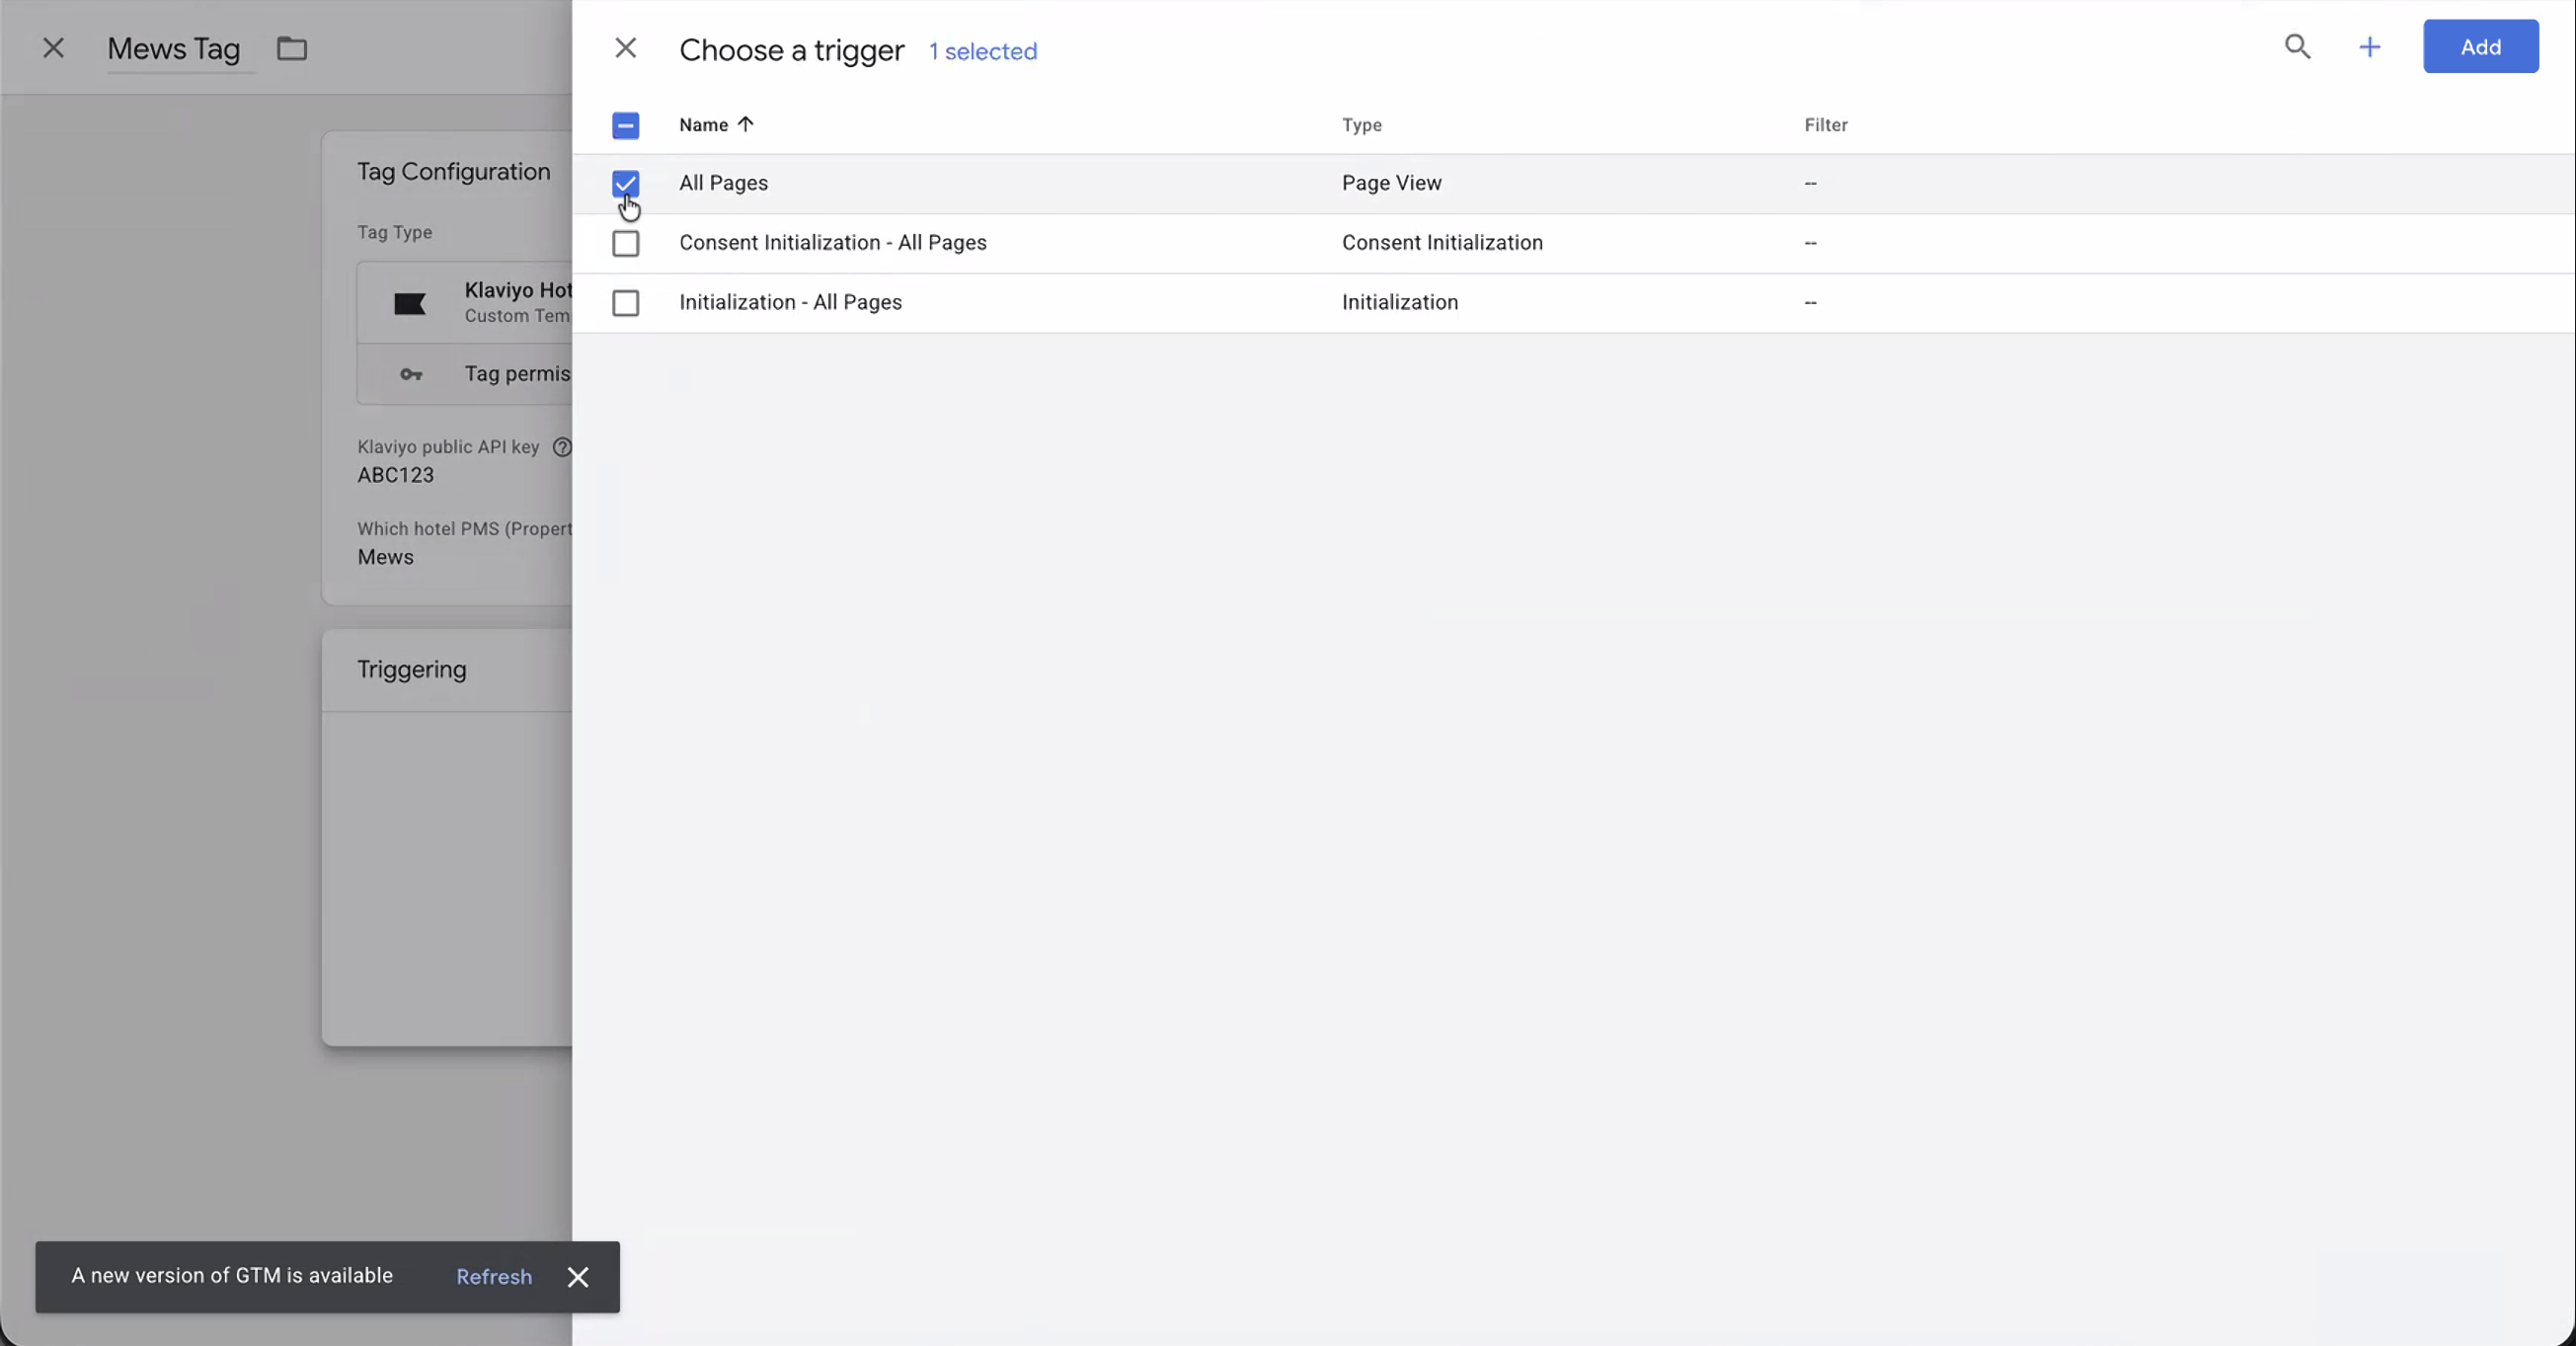
Task: Close the Mews Tag editor
Action: tap(53, 48)
